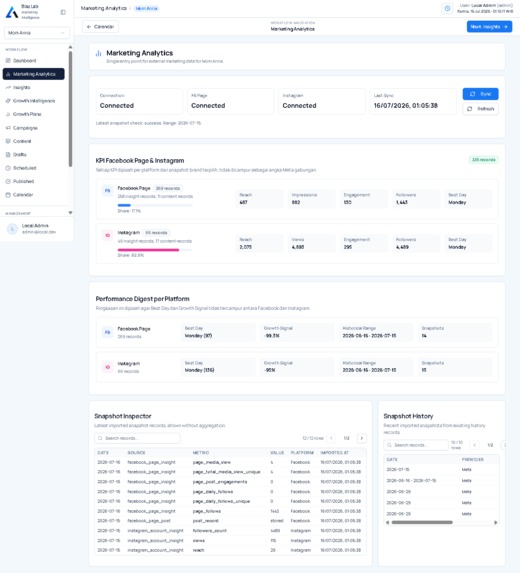Click the Instagram Connected status card

[x=322, y=101]
